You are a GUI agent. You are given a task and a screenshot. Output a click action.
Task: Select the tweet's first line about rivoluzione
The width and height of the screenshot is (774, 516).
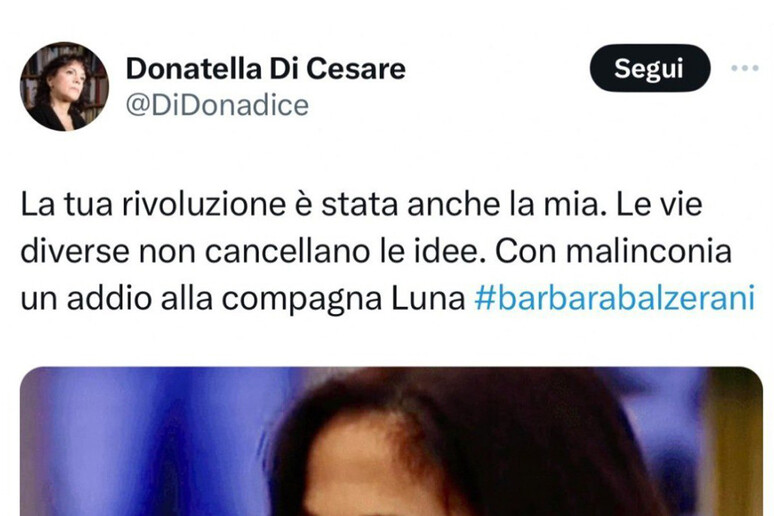point(361,204)
